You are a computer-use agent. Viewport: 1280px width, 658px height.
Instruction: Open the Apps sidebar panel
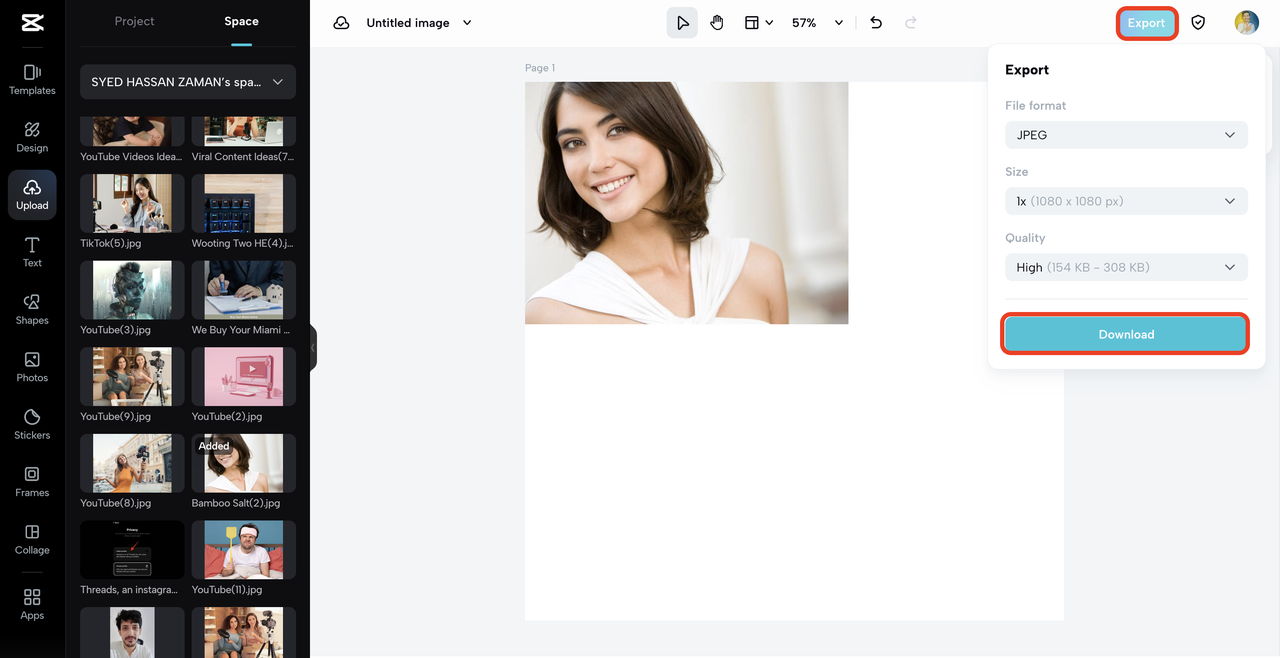(32, 604)
